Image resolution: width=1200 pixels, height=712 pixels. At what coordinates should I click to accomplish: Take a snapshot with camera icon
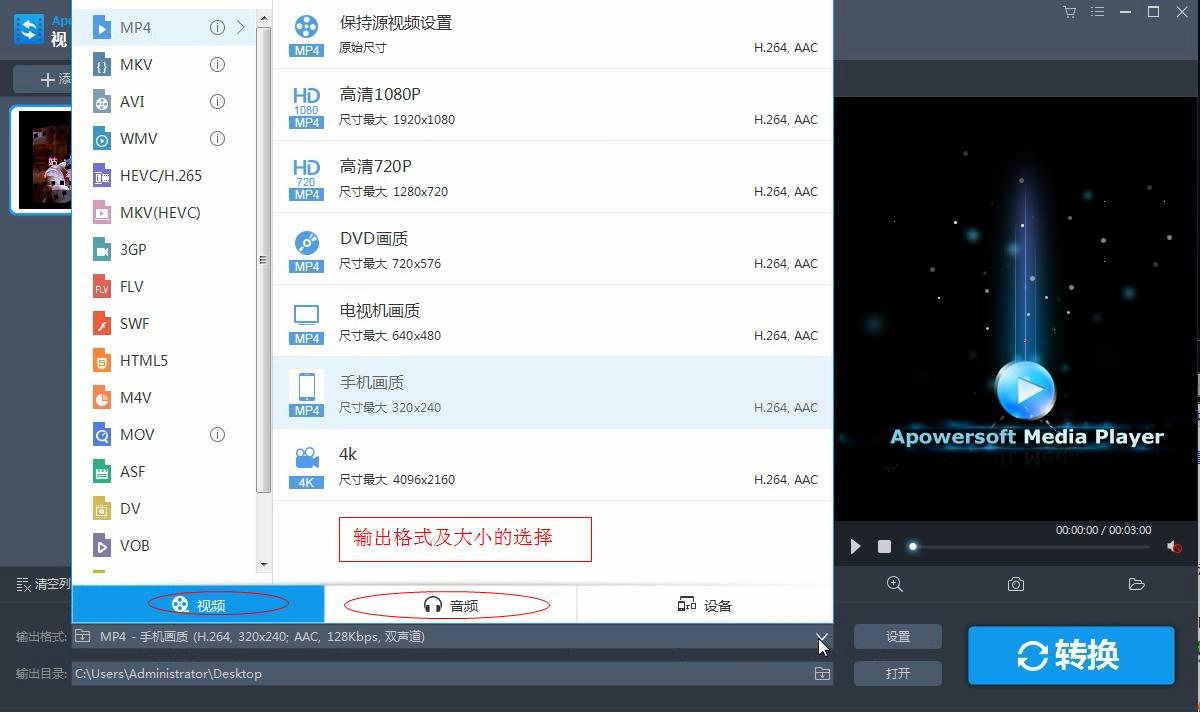click(x=1016, y=584)
